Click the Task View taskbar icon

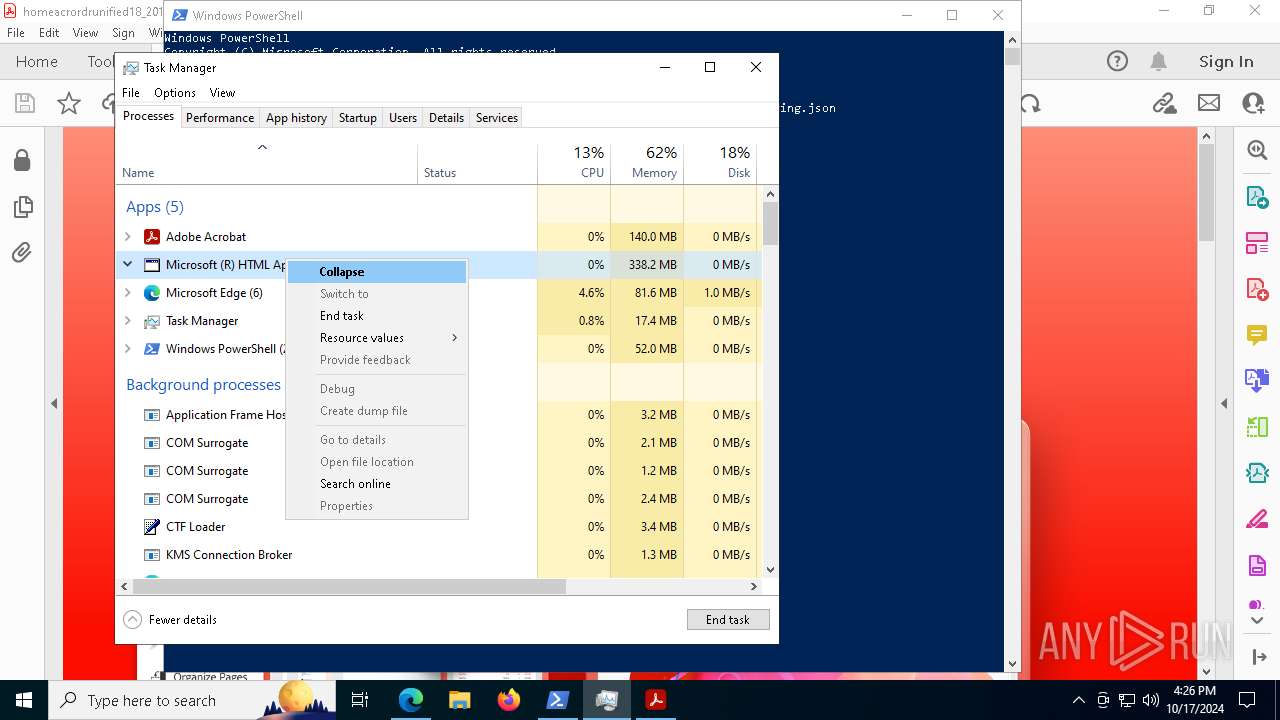point(361,700)
